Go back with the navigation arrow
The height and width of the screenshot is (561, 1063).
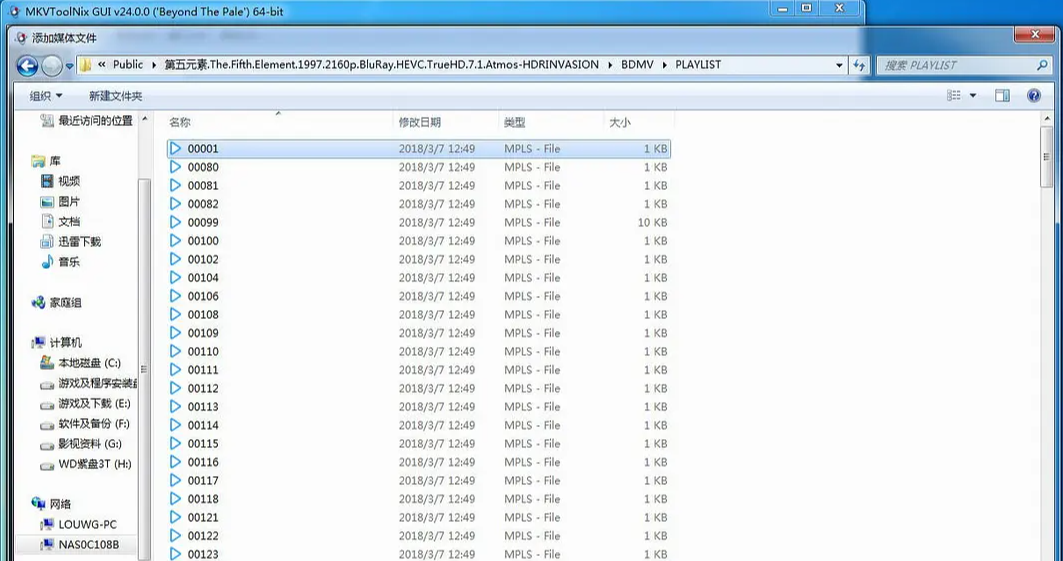click(27, 66)
